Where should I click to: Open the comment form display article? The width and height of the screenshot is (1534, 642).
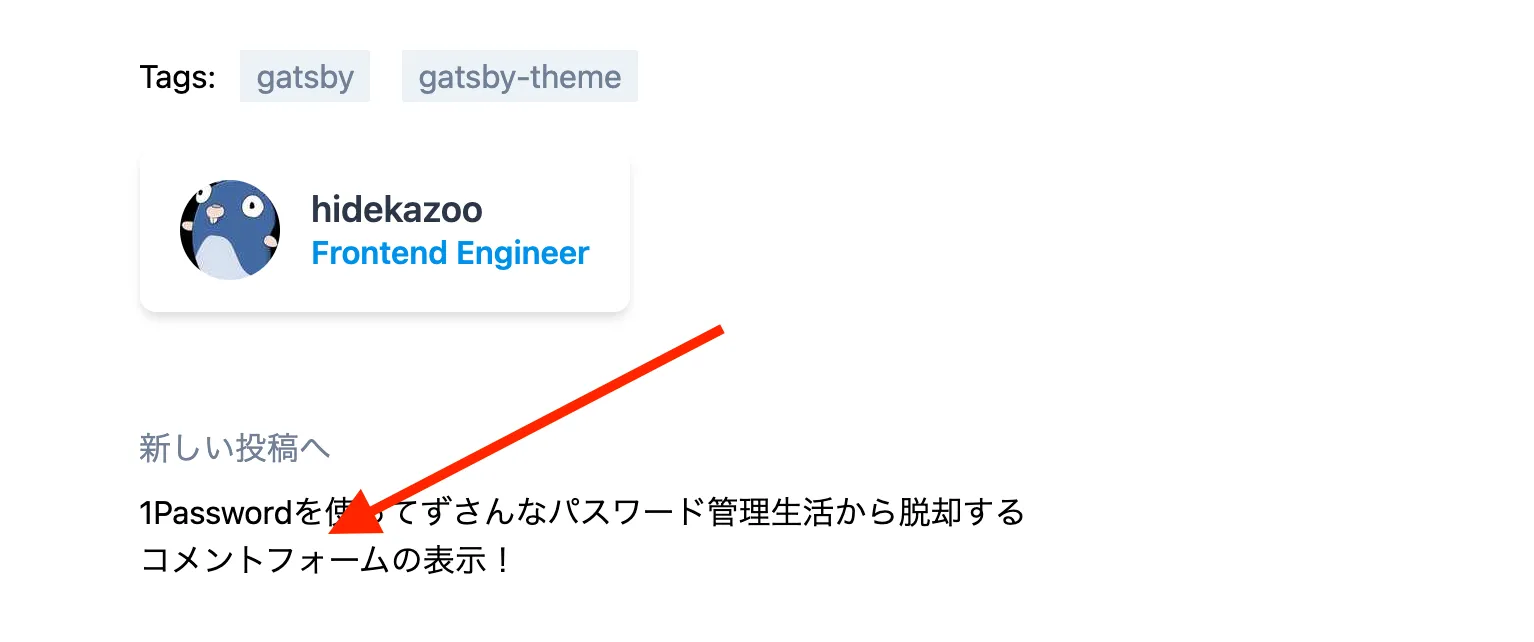324,561
